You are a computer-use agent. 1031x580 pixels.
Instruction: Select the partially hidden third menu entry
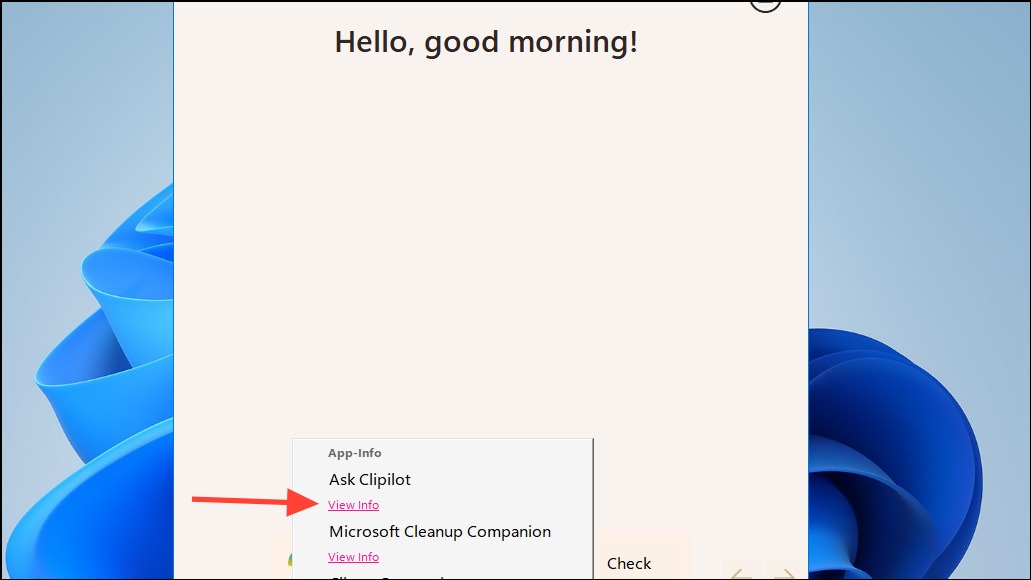pyautogui.click(x=388, y=577)
